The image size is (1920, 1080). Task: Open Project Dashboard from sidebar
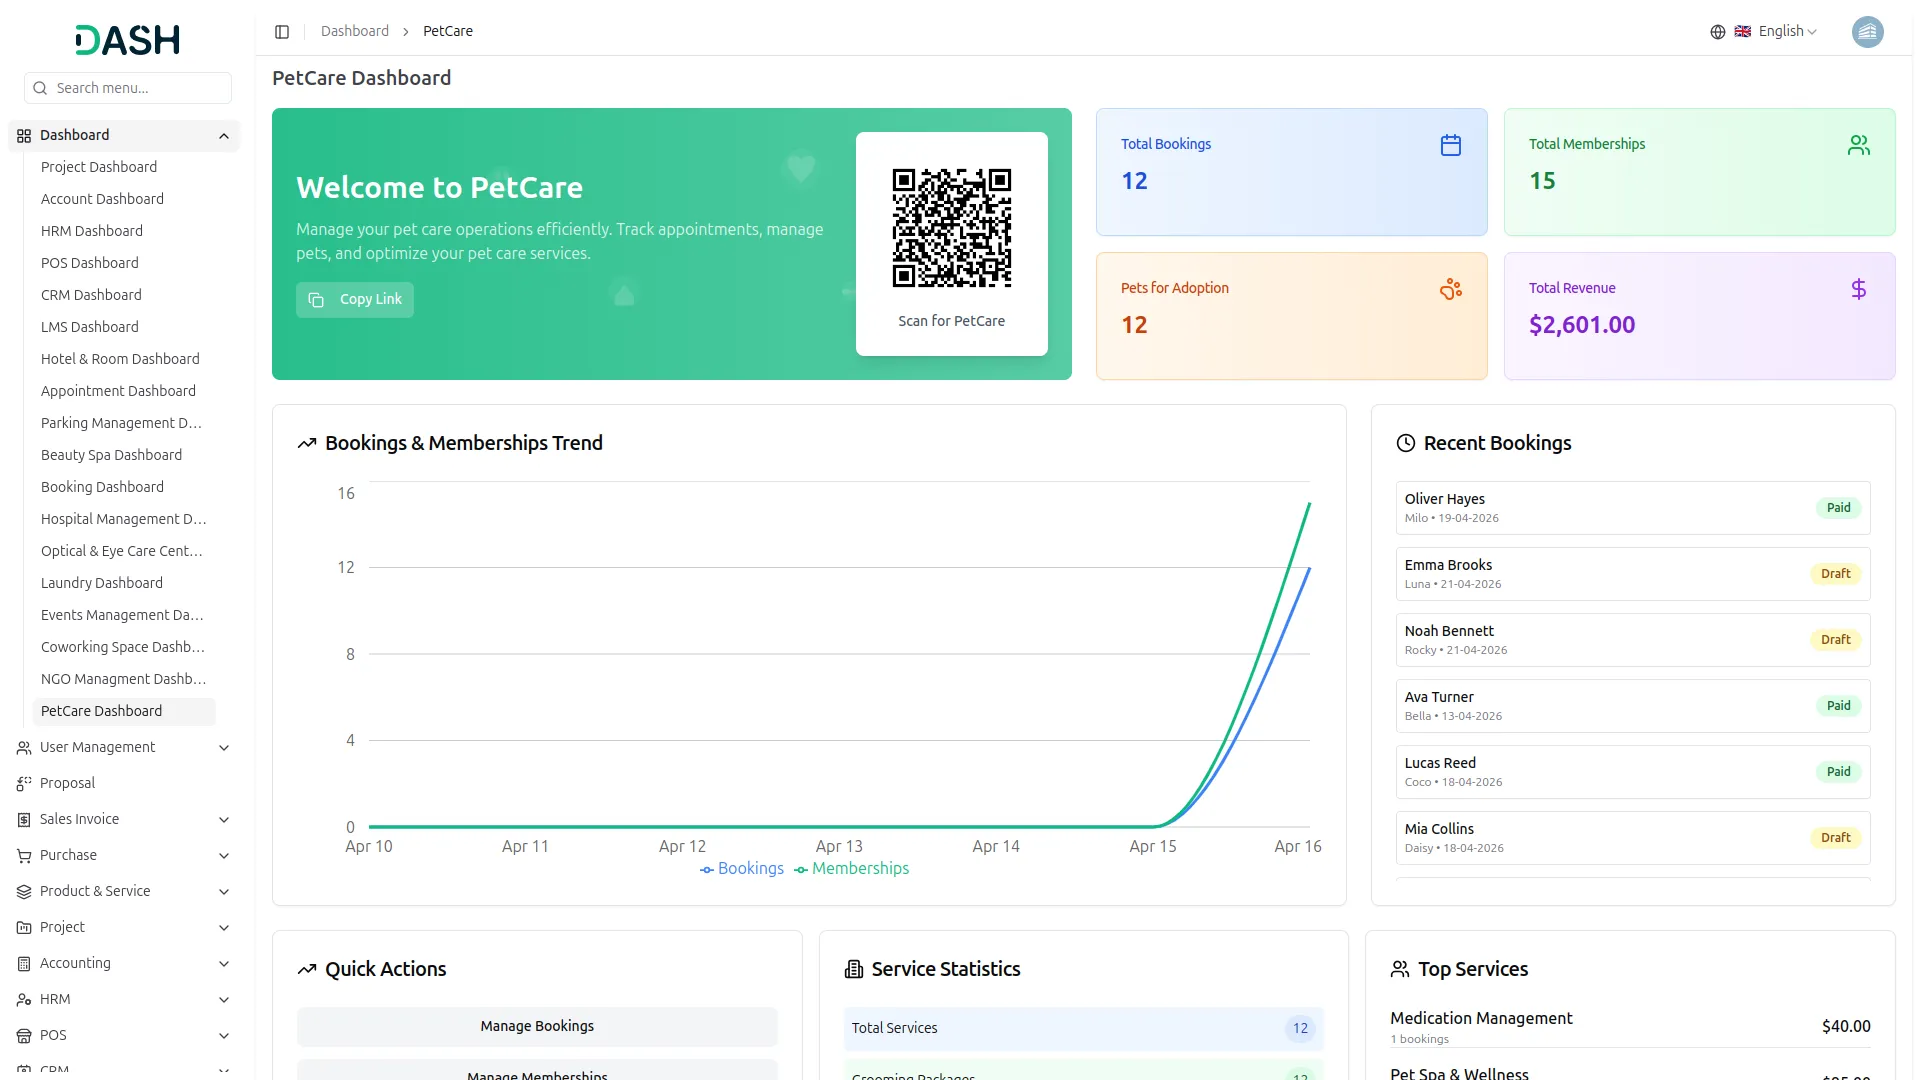click(x=99, y=167)
